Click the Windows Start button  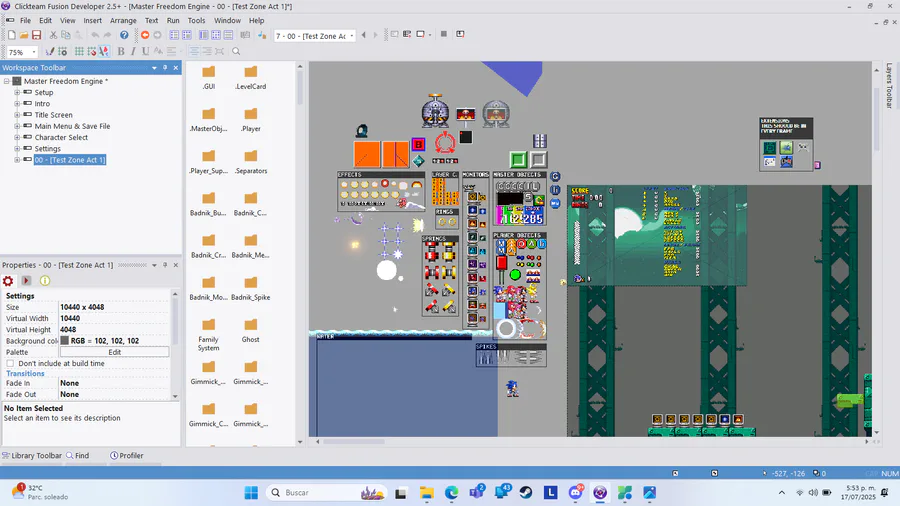[251, 493]
